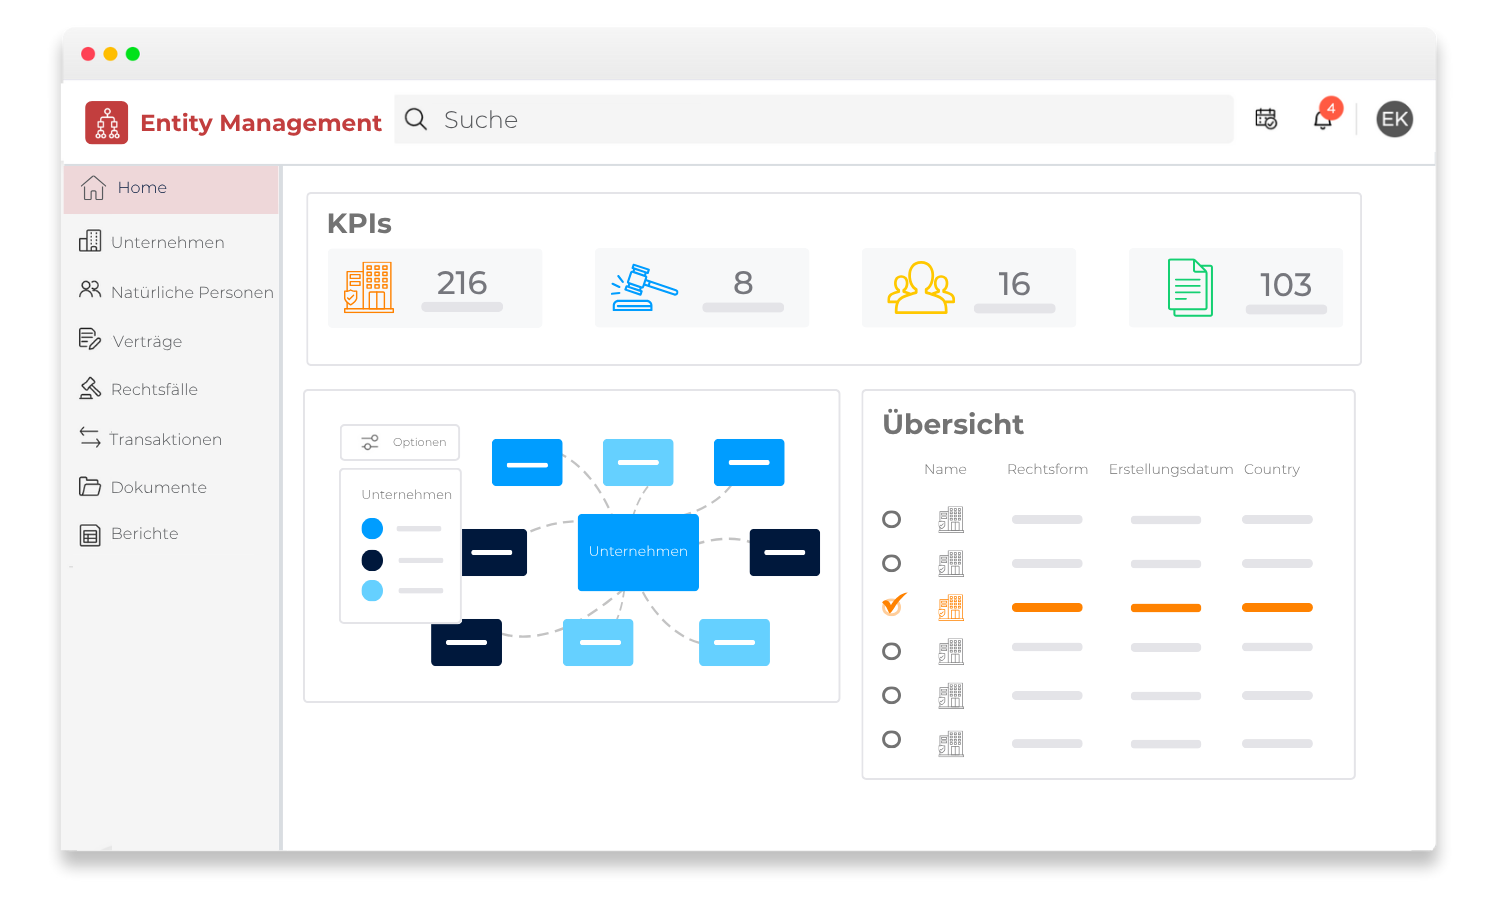Click the Entity Management title link
This screenshot has width=1500, height=900.
point(260,123)
